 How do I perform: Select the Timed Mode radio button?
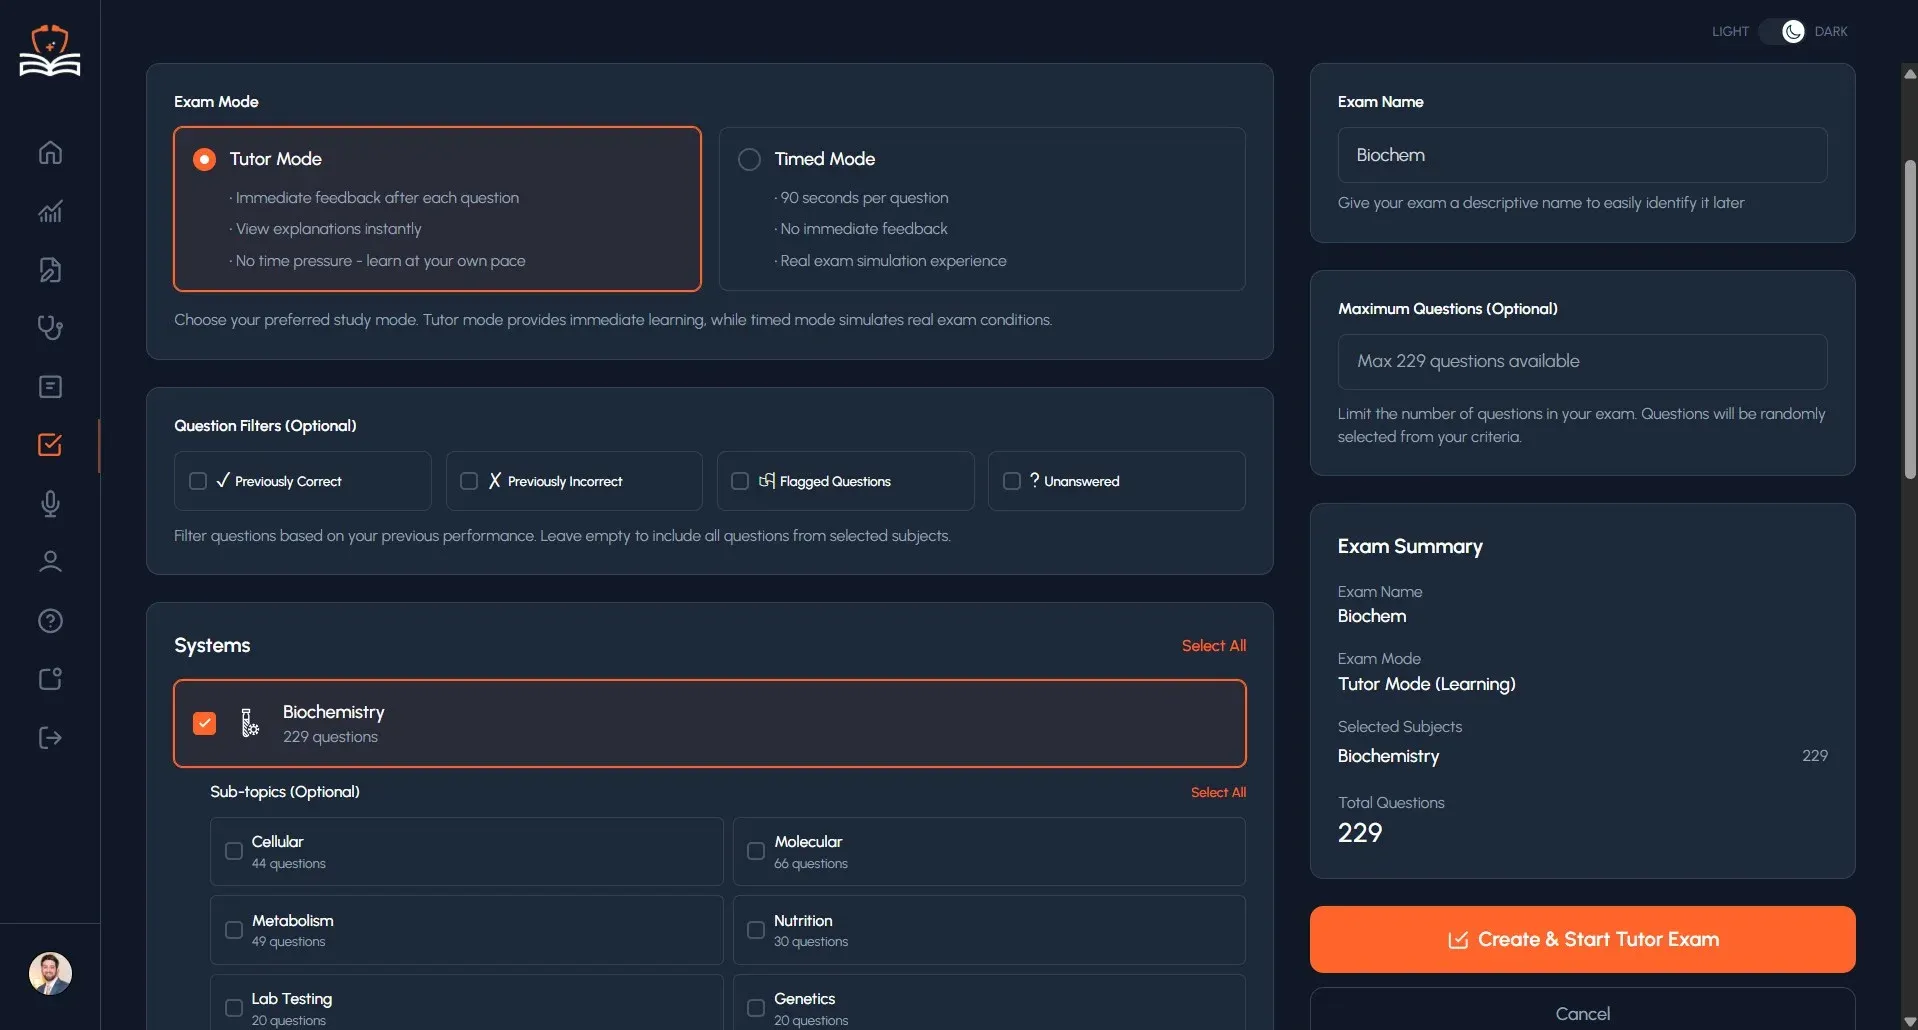(x=748, y=158)
